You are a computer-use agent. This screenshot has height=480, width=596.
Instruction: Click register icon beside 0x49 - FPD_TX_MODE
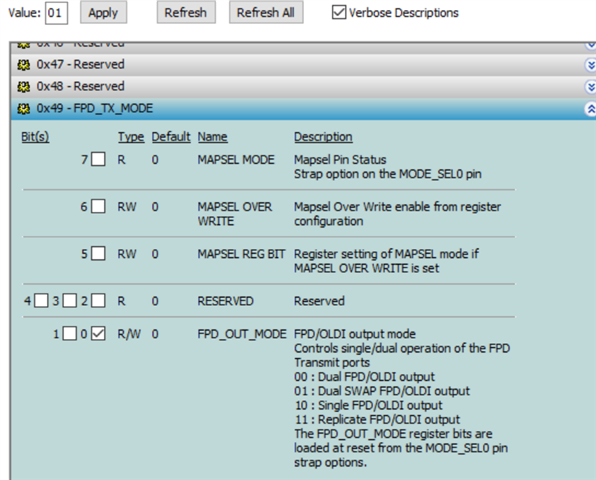coord(24,109)
